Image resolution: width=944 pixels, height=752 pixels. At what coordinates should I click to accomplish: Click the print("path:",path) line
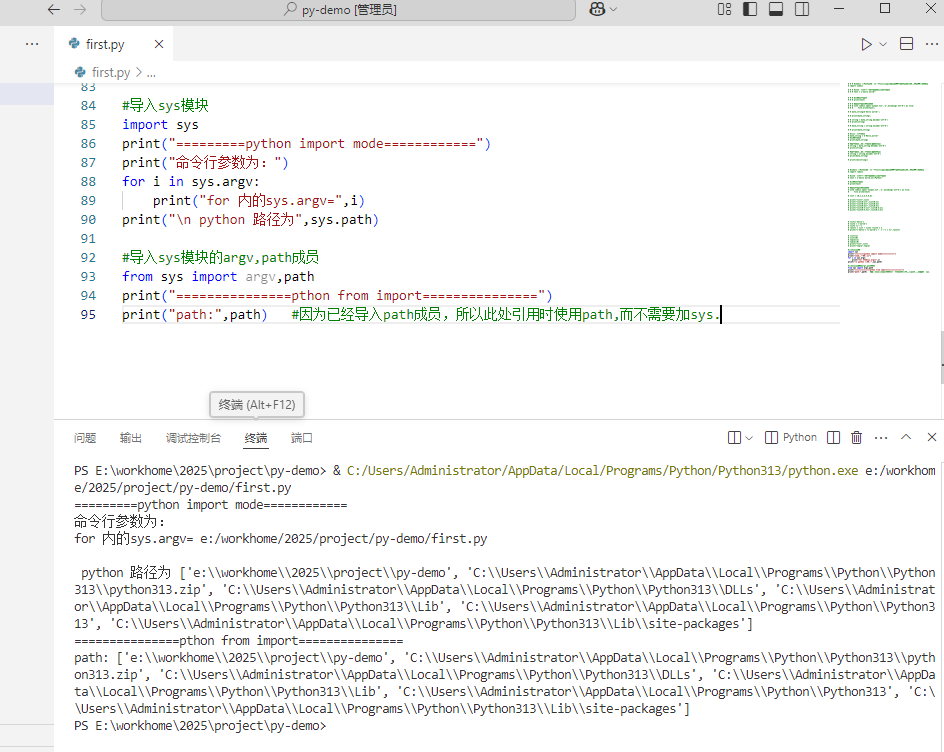point(194,314)
